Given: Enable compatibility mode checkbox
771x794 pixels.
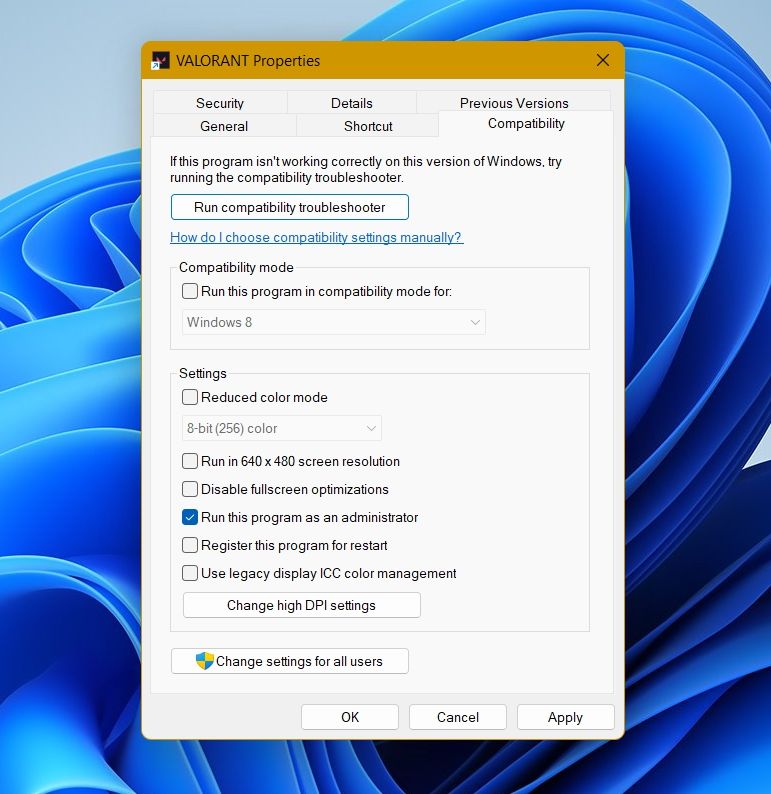Looking at the screenshot, I should (x=190, y=292).
